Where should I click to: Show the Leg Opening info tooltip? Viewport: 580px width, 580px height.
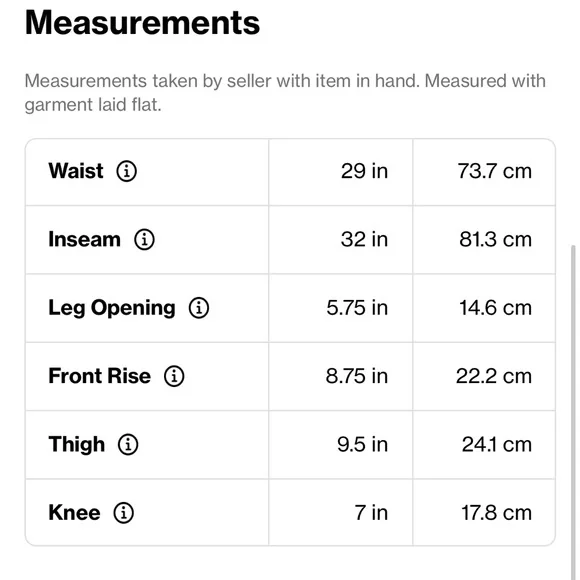pyautogui.click(x=199, y=308)
